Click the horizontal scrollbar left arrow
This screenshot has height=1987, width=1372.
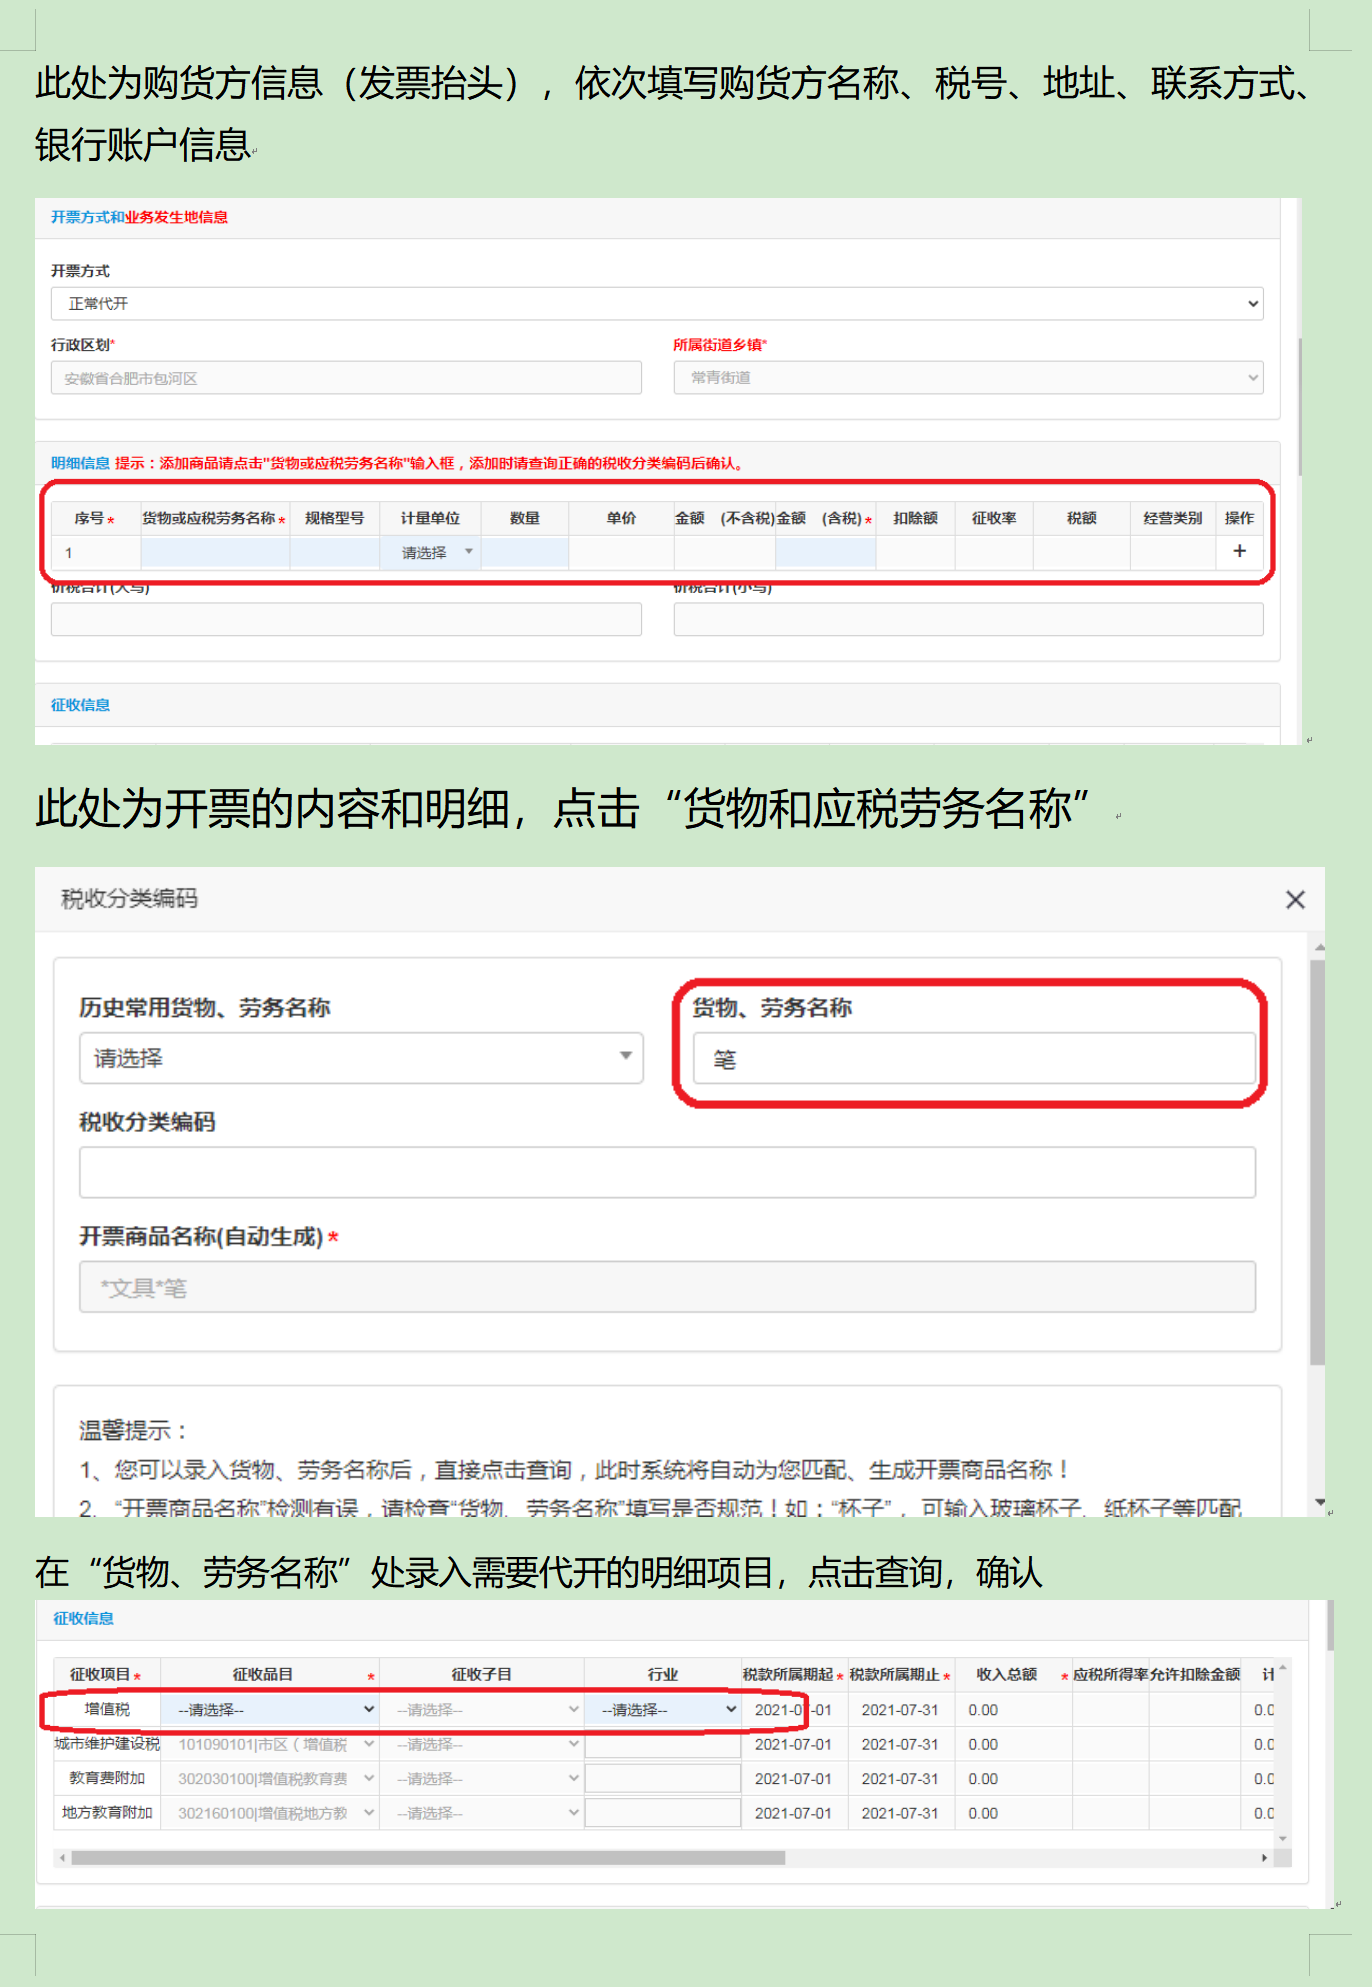click(x=62, y=1858)
